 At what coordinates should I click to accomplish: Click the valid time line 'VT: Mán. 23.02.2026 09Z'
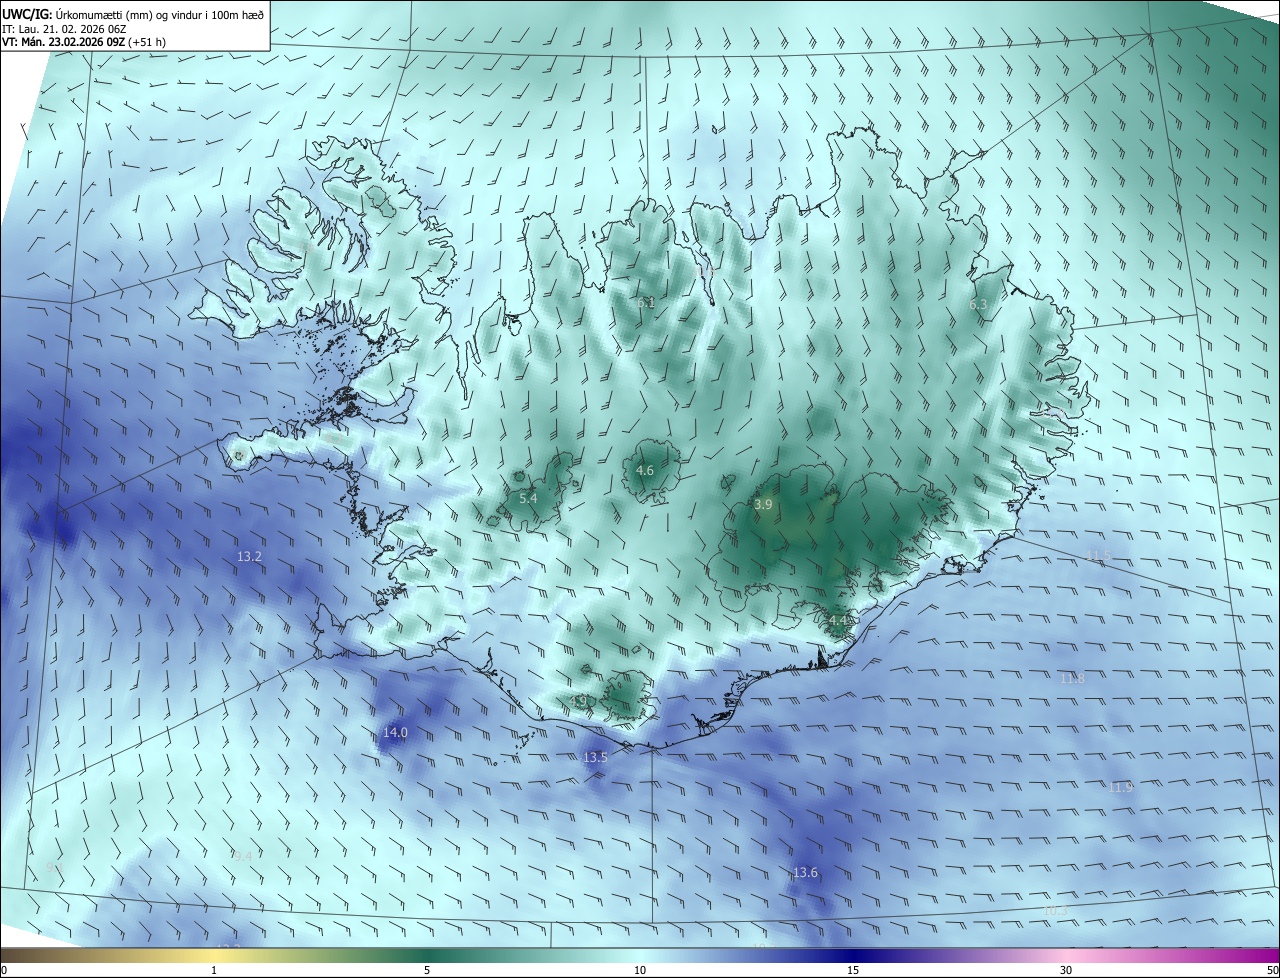click(x=63, y=42)
